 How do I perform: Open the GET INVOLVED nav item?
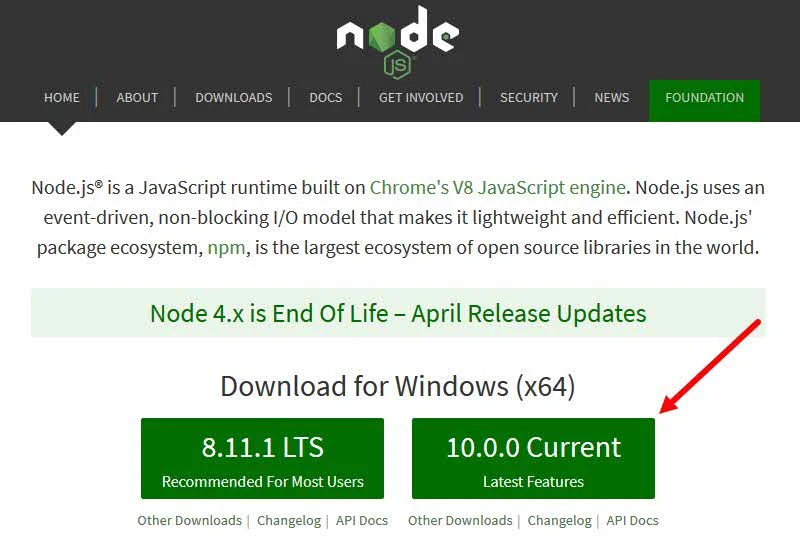421,97
